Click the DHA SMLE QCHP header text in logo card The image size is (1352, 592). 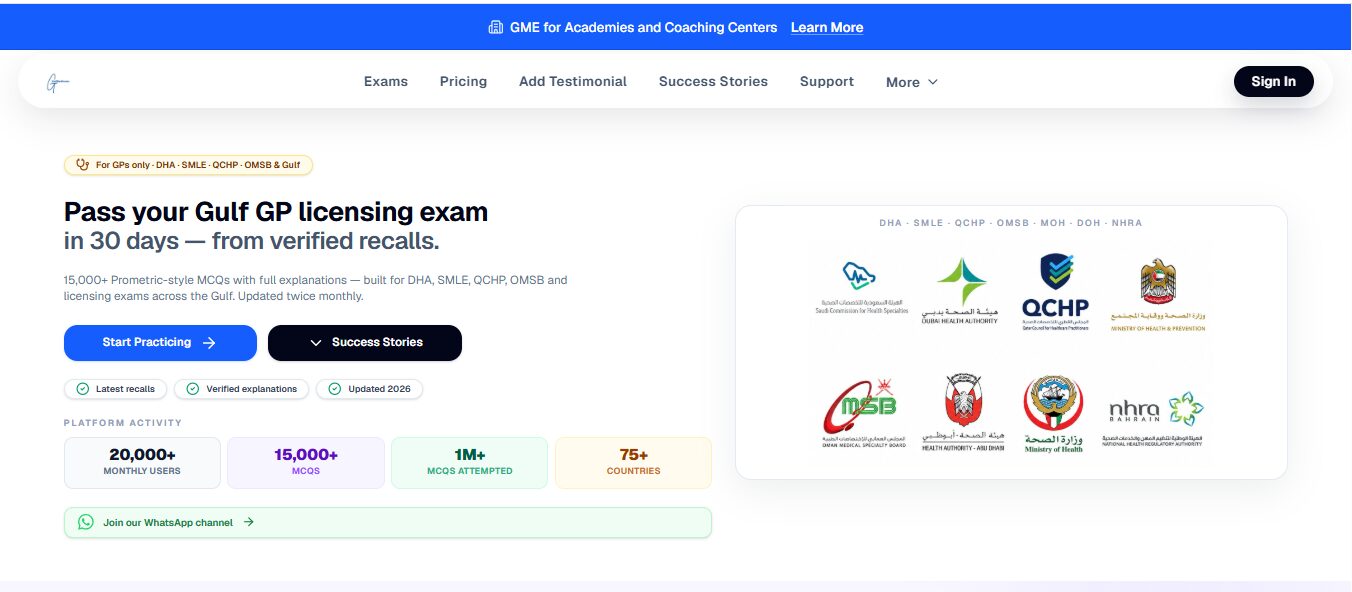click(x=1011, y=223)
